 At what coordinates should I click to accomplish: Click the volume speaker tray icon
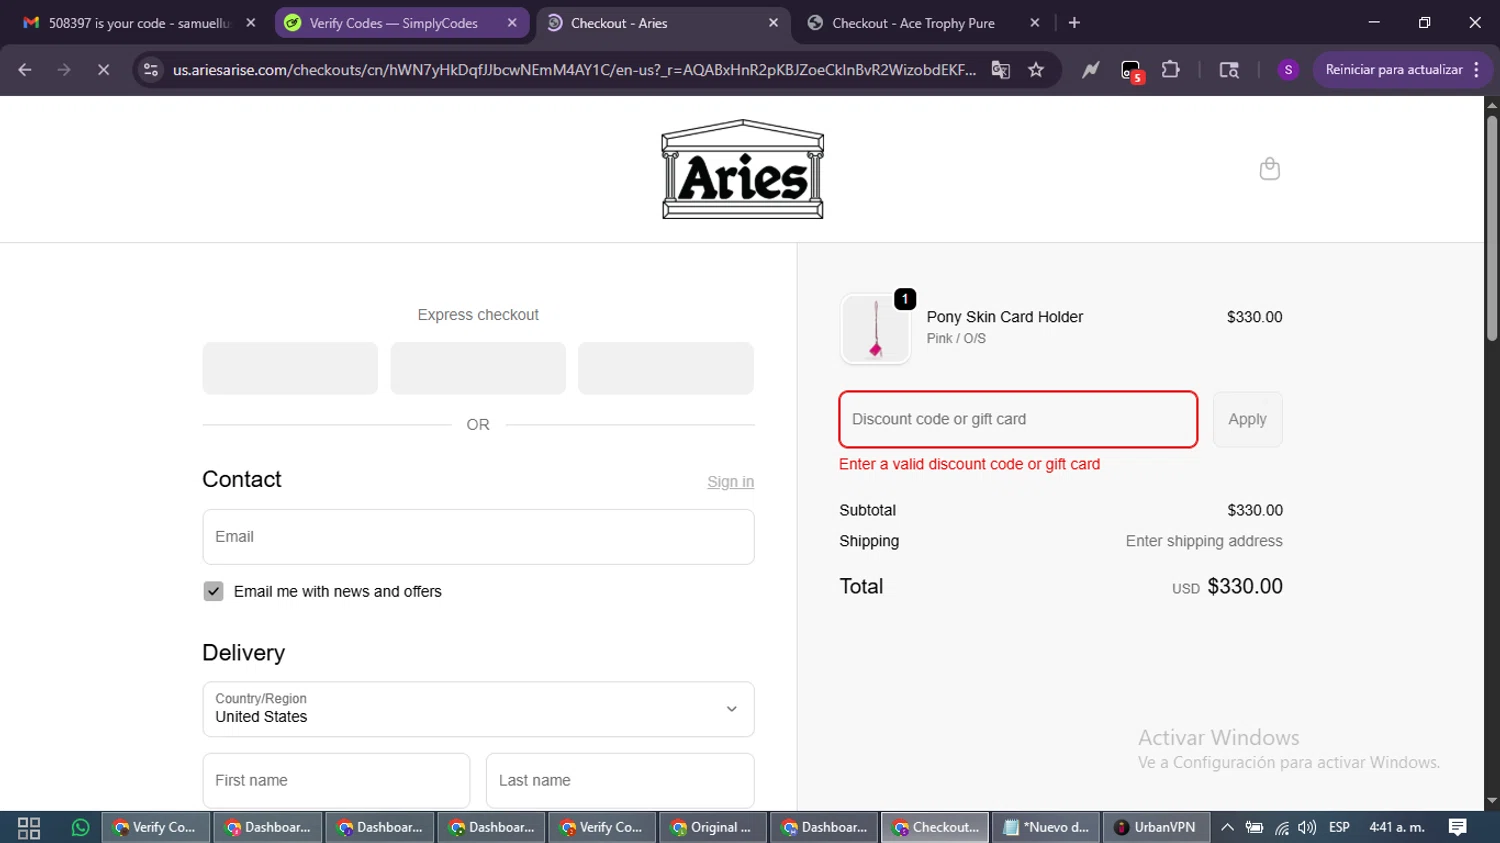pyautogui.click(x=1307, y=827)
